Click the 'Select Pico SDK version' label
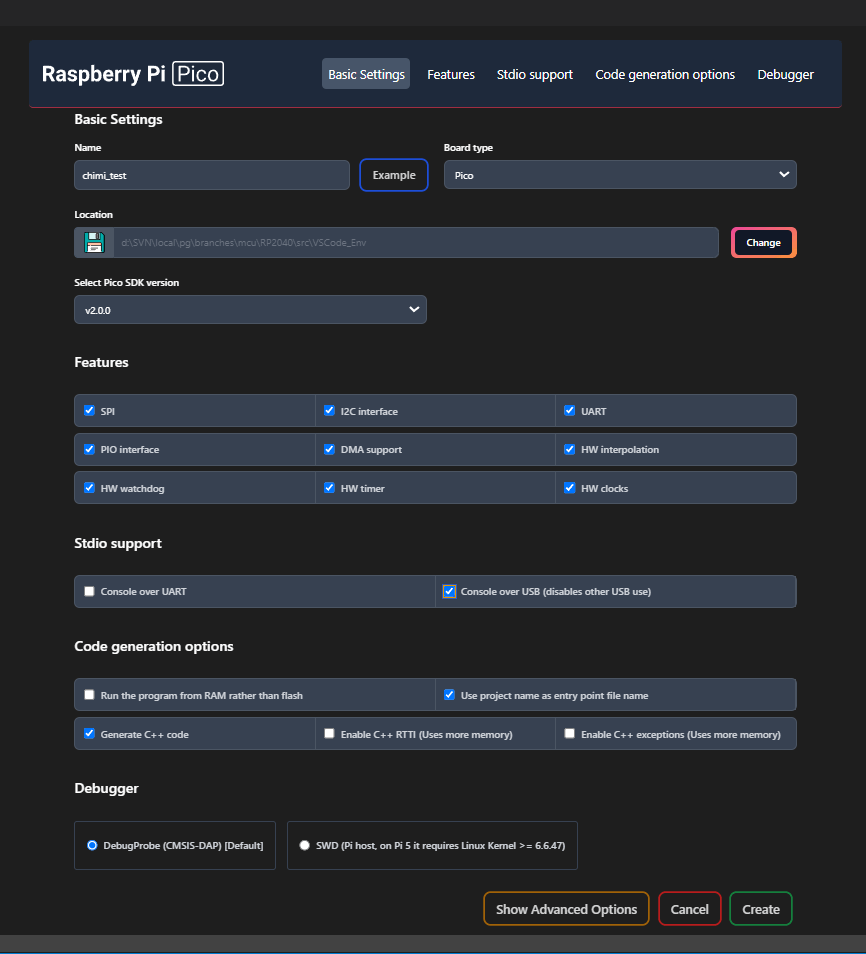The width and height of the screenshot is (866, 954). [127, 282]
